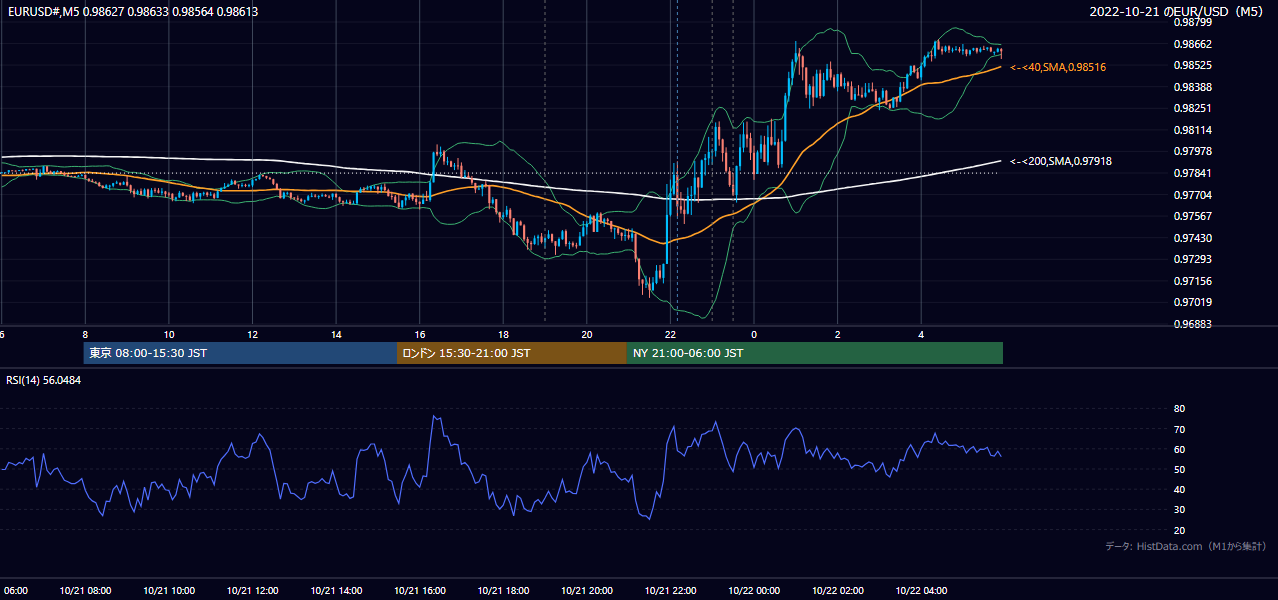The image size is (1278, 600).
Task: Click hour label 4 under price chart
Action: coord(921,335)
